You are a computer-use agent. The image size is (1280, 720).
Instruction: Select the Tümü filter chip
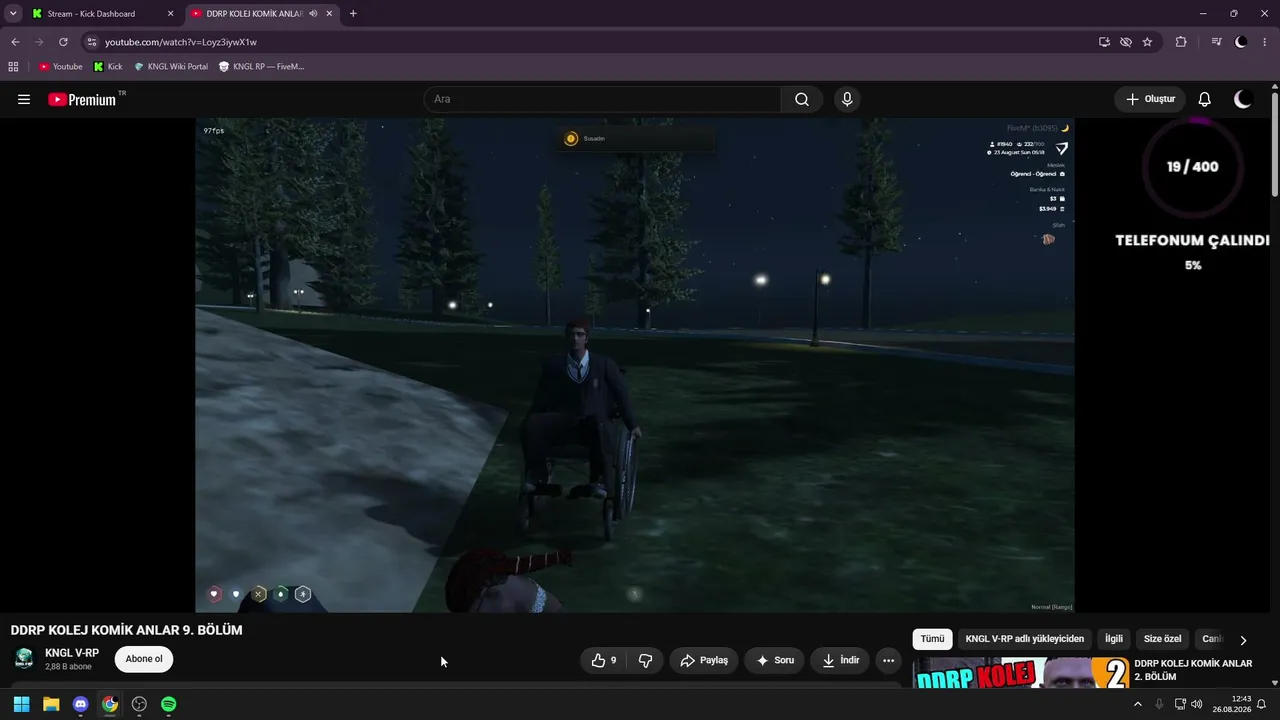[x=932, y=639]
